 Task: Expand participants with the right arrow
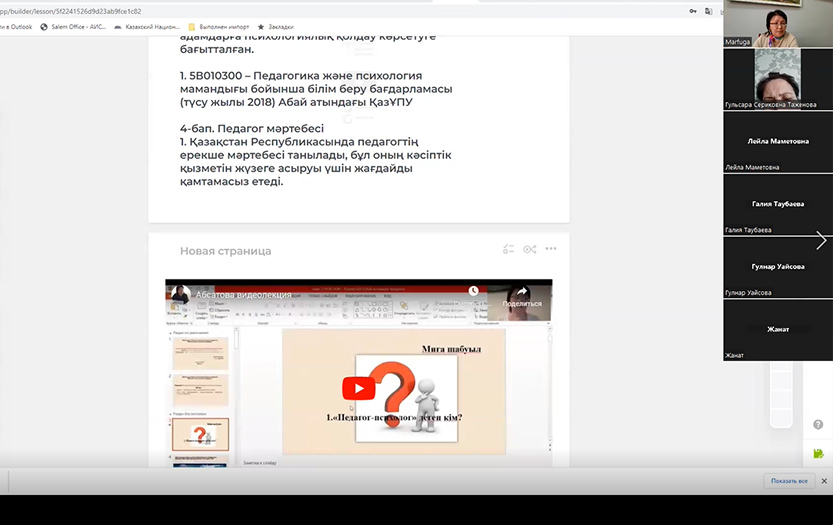click(x=821, y=240)
